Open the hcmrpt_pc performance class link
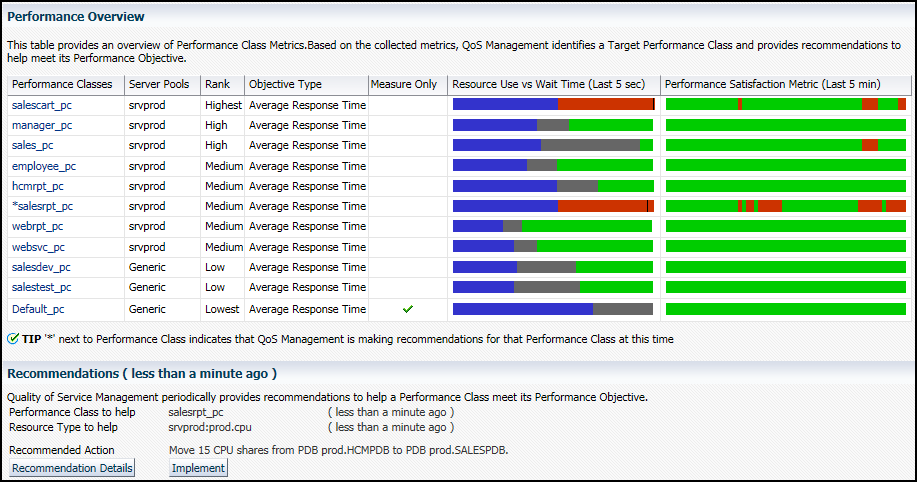917x482 pixels. click(38, 186)
